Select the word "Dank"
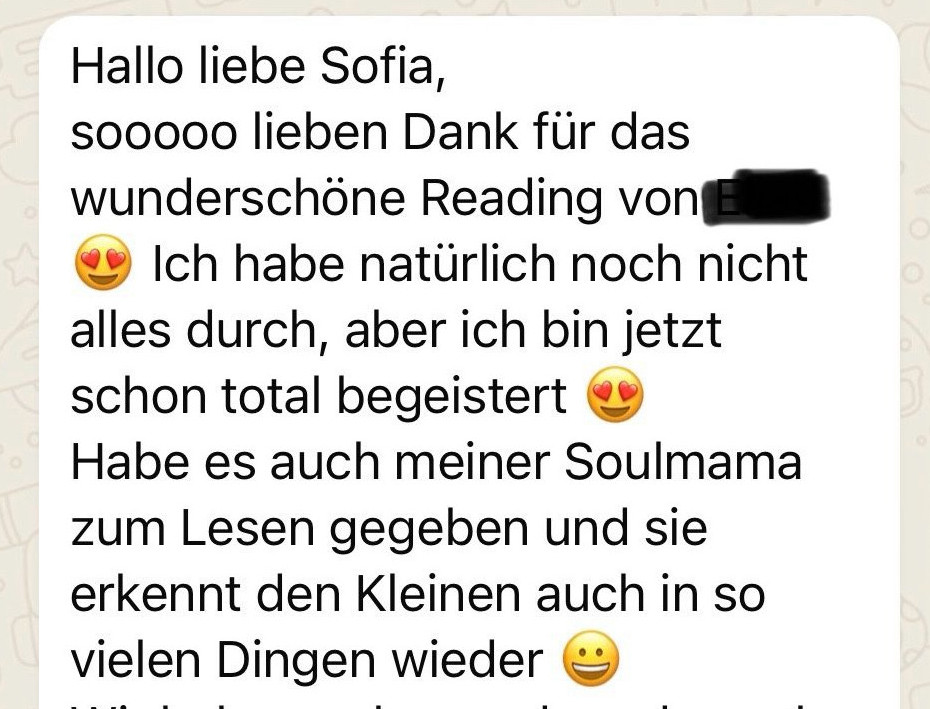The height and width of the screenshot is (709, 930). coord(460,132)
